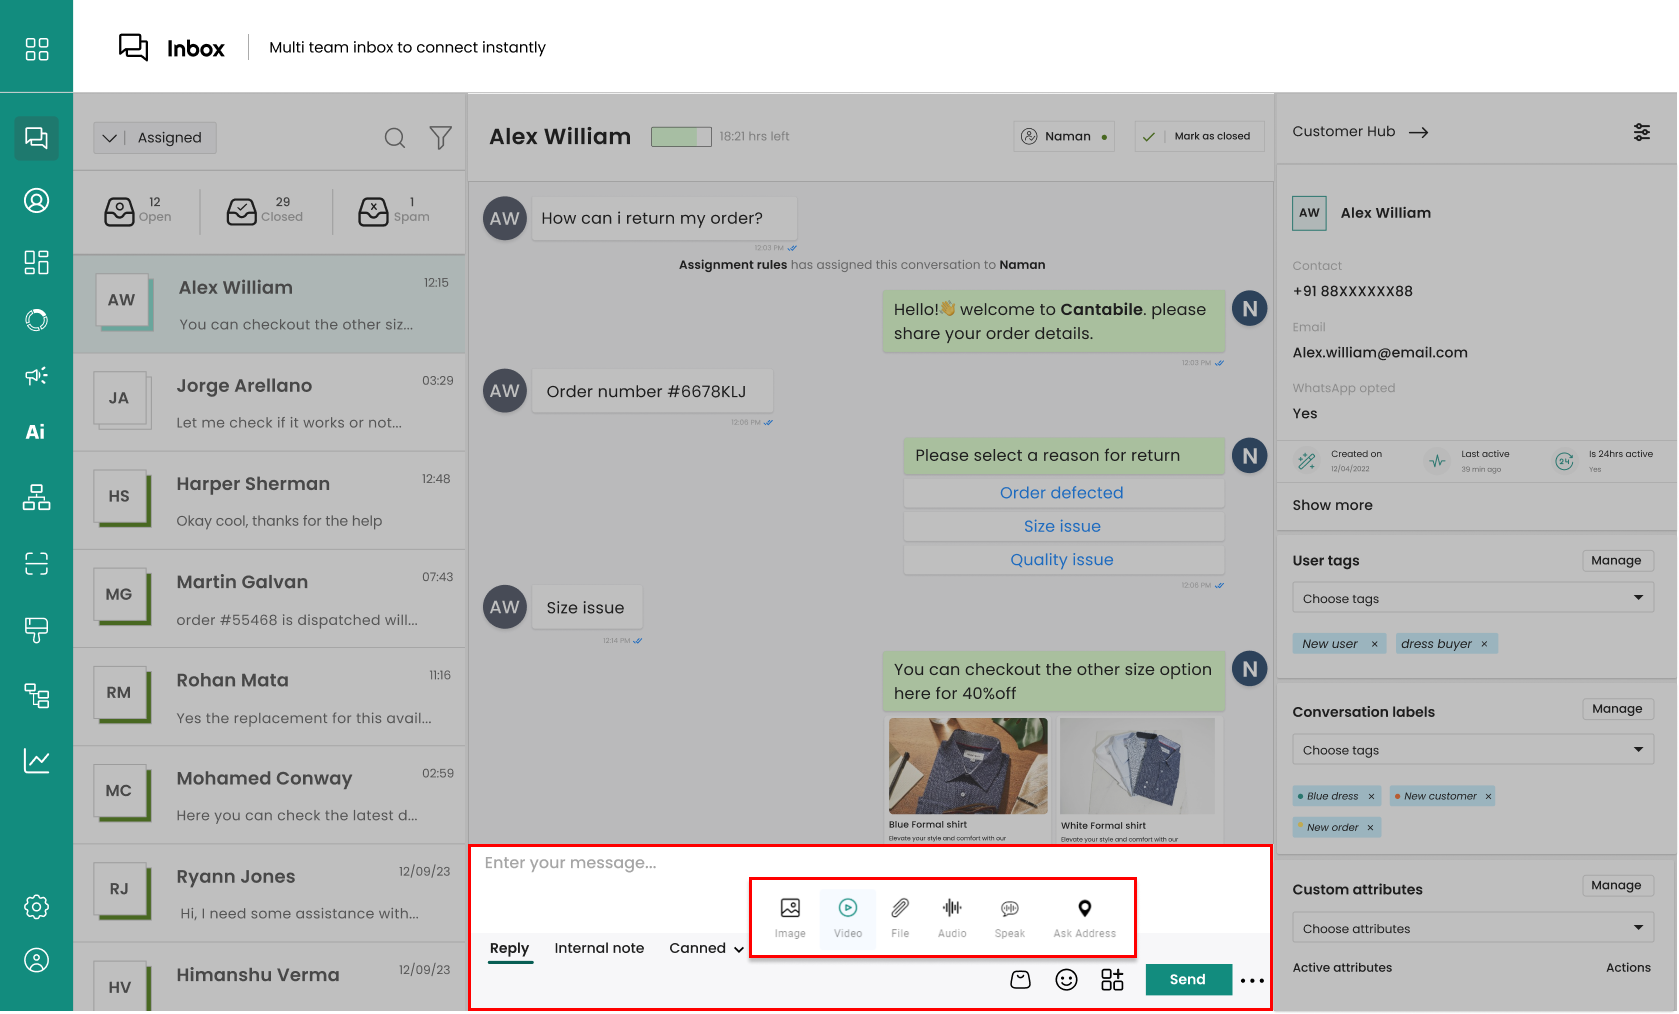This screenshot has width=1679, height=1014.
Task: Expand the Assigned dropdown
Action: point(155,138)
